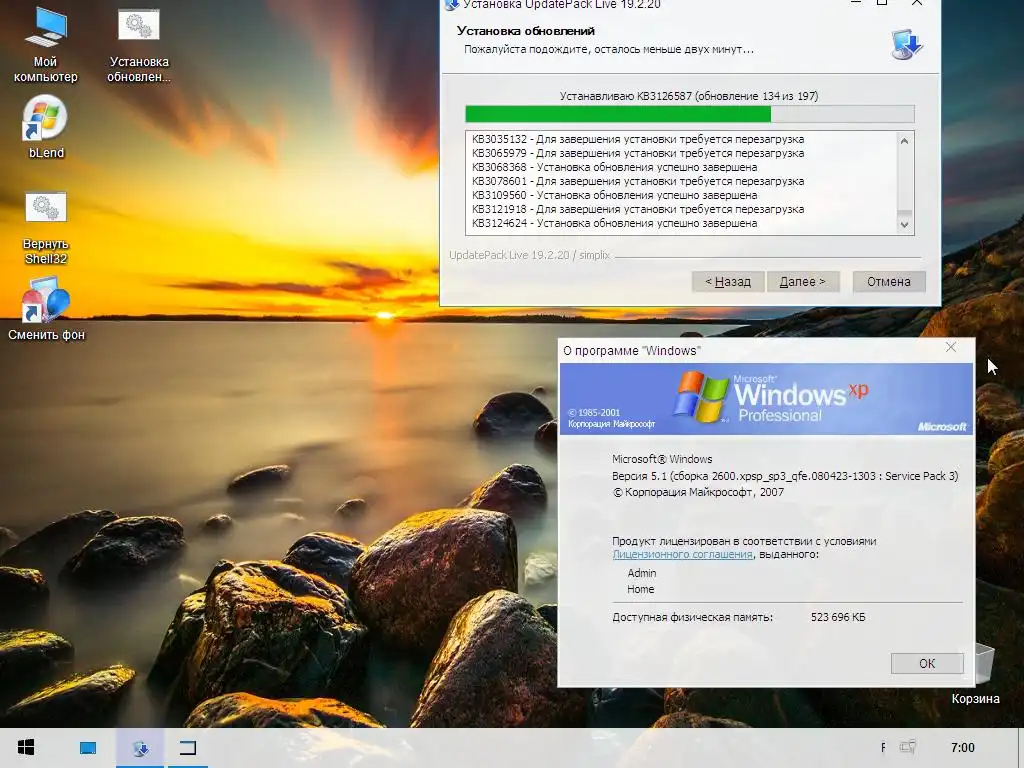This screenshot has height=768, width=1024.
Task: Click the Установка обновлений heading
Action: [x=526, y=31]
